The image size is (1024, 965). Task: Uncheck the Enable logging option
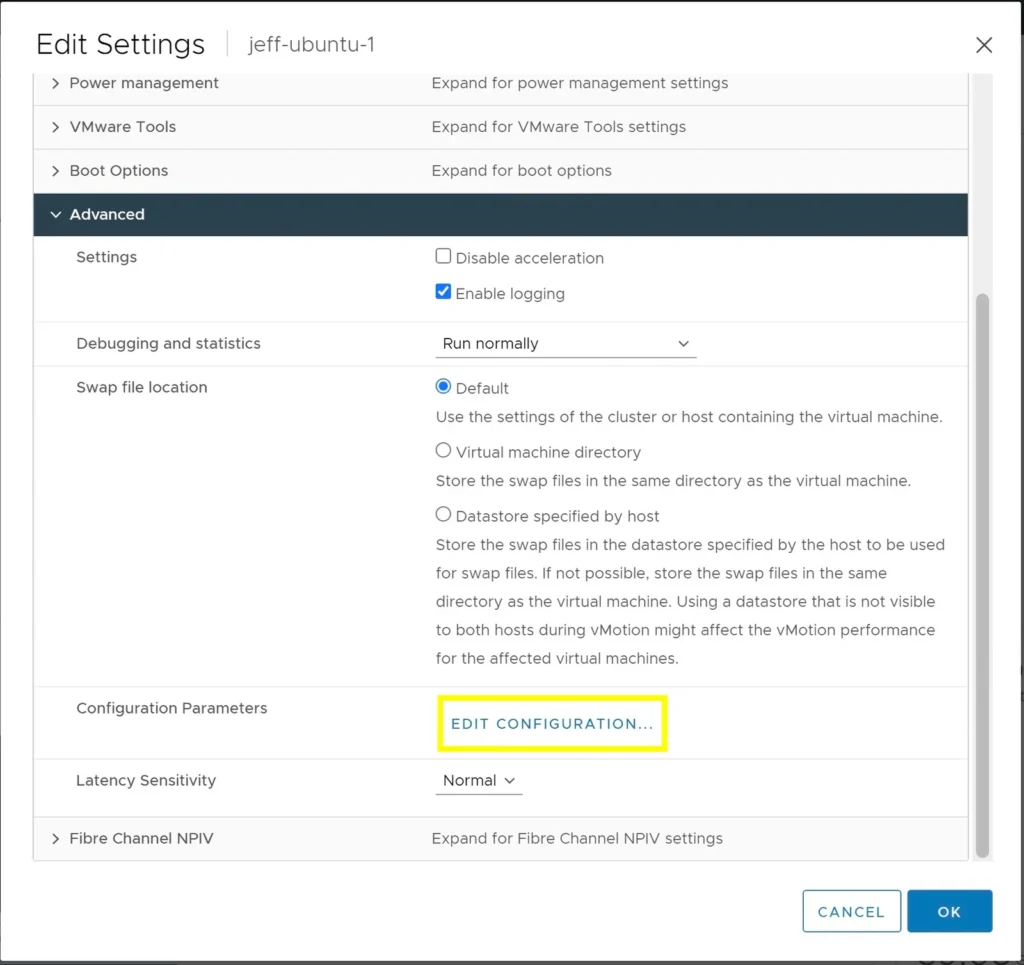[x=443, y=291]
